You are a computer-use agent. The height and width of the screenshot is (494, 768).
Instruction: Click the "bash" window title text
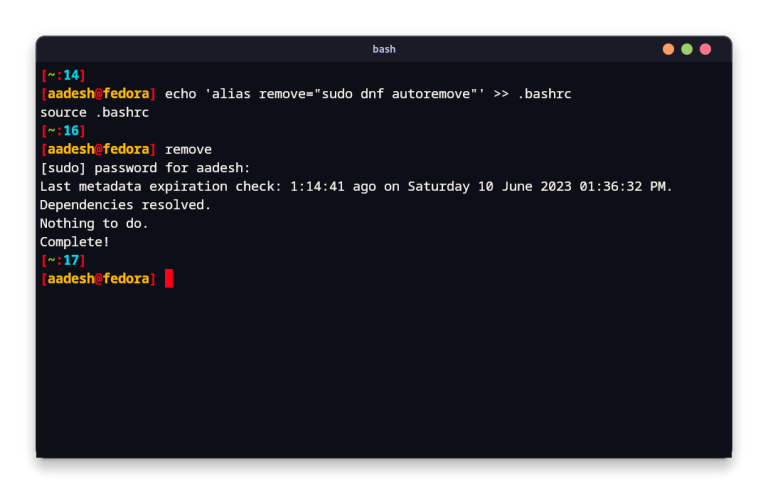(384, 49)
